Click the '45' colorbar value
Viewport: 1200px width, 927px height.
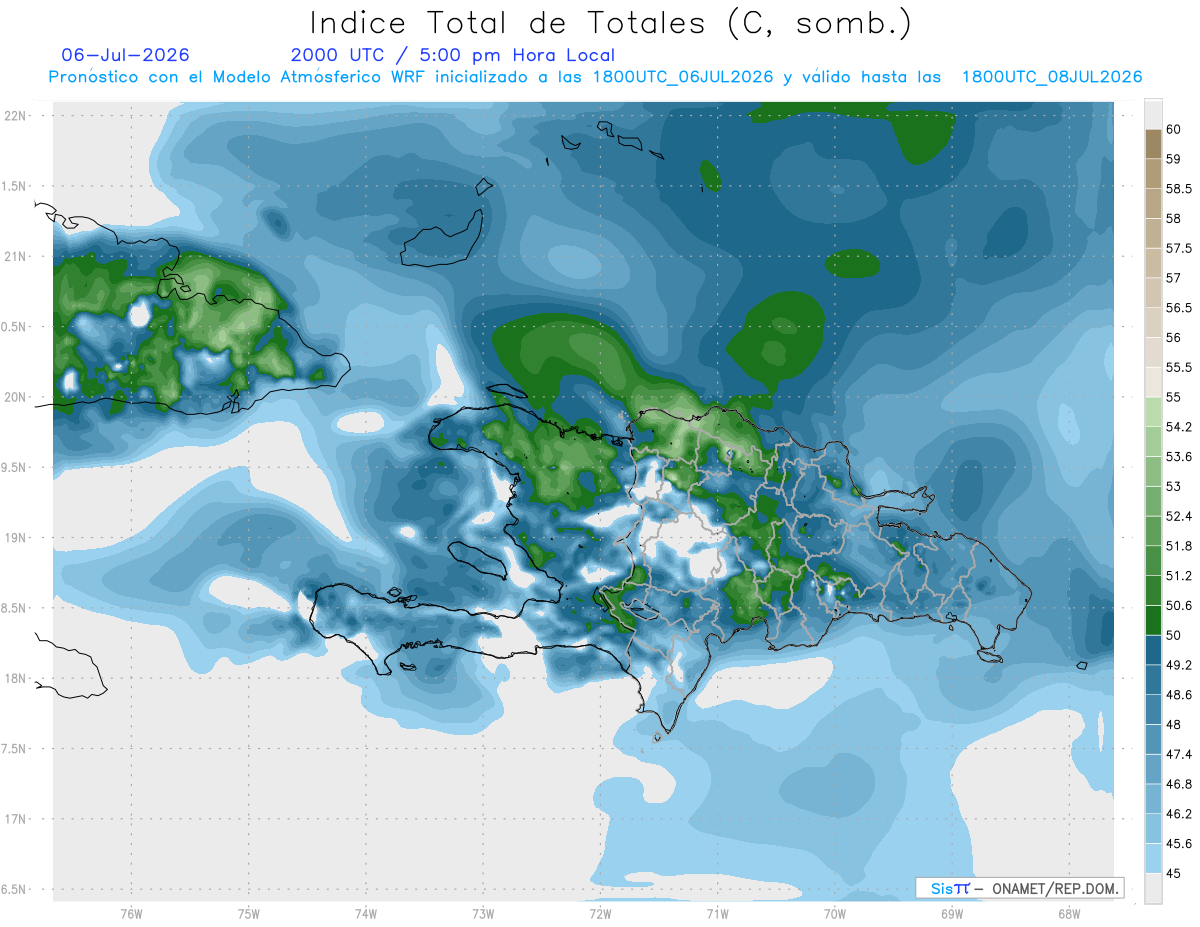[x=1173, y=873]
